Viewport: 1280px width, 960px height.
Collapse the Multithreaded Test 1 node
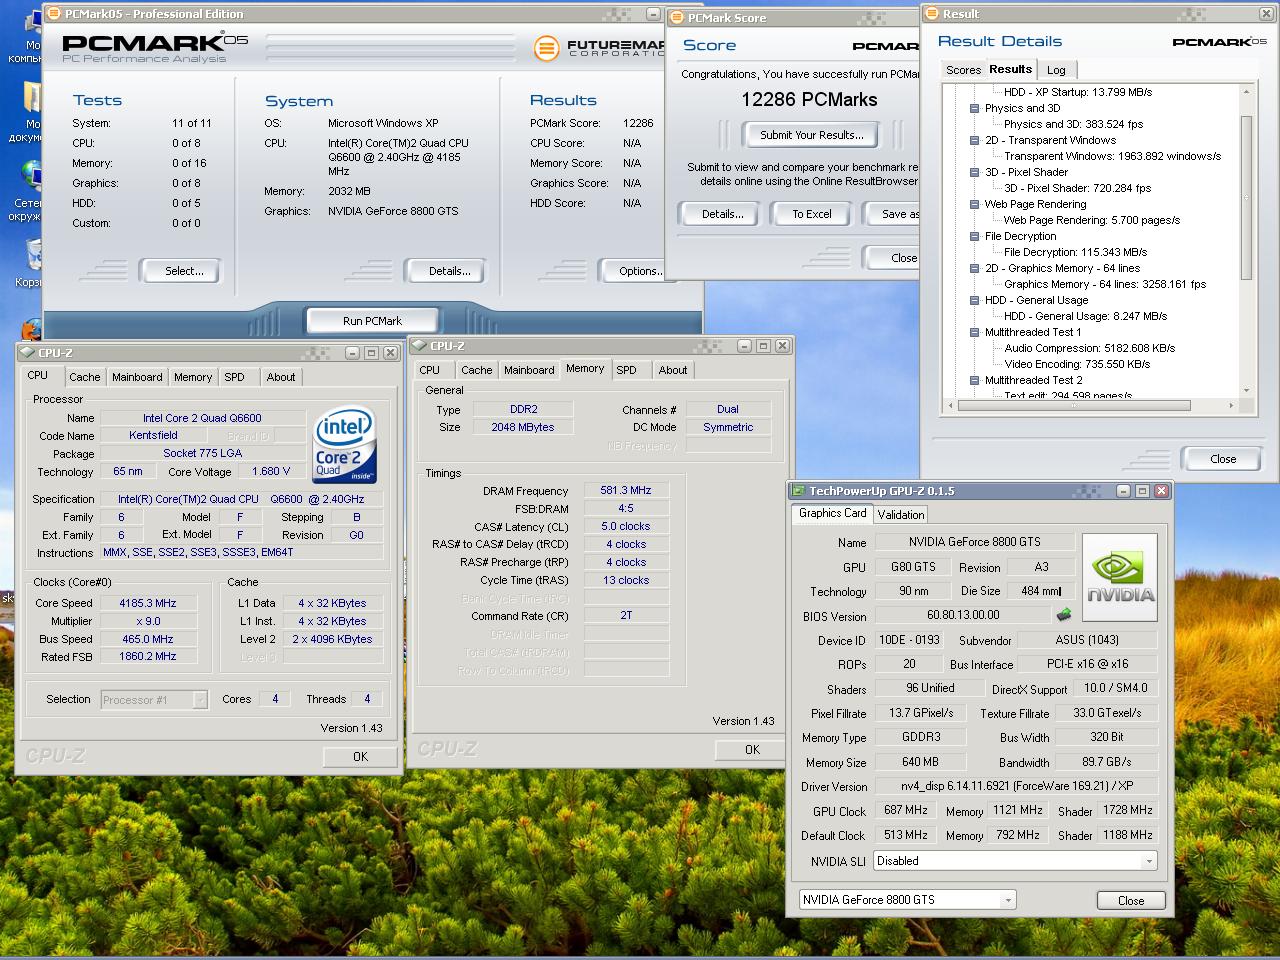pyautogui.click(x=974, y=332)
